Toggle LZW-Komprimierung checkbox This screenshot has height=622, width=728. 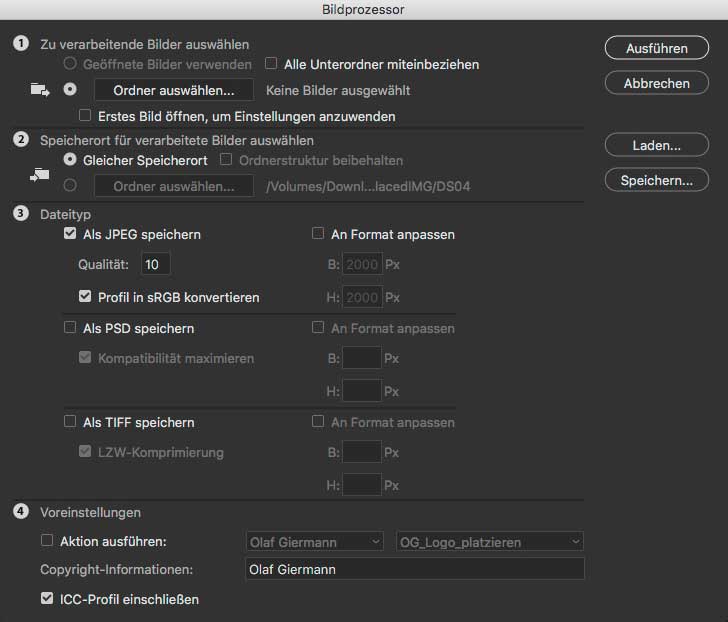pos(85,451)
